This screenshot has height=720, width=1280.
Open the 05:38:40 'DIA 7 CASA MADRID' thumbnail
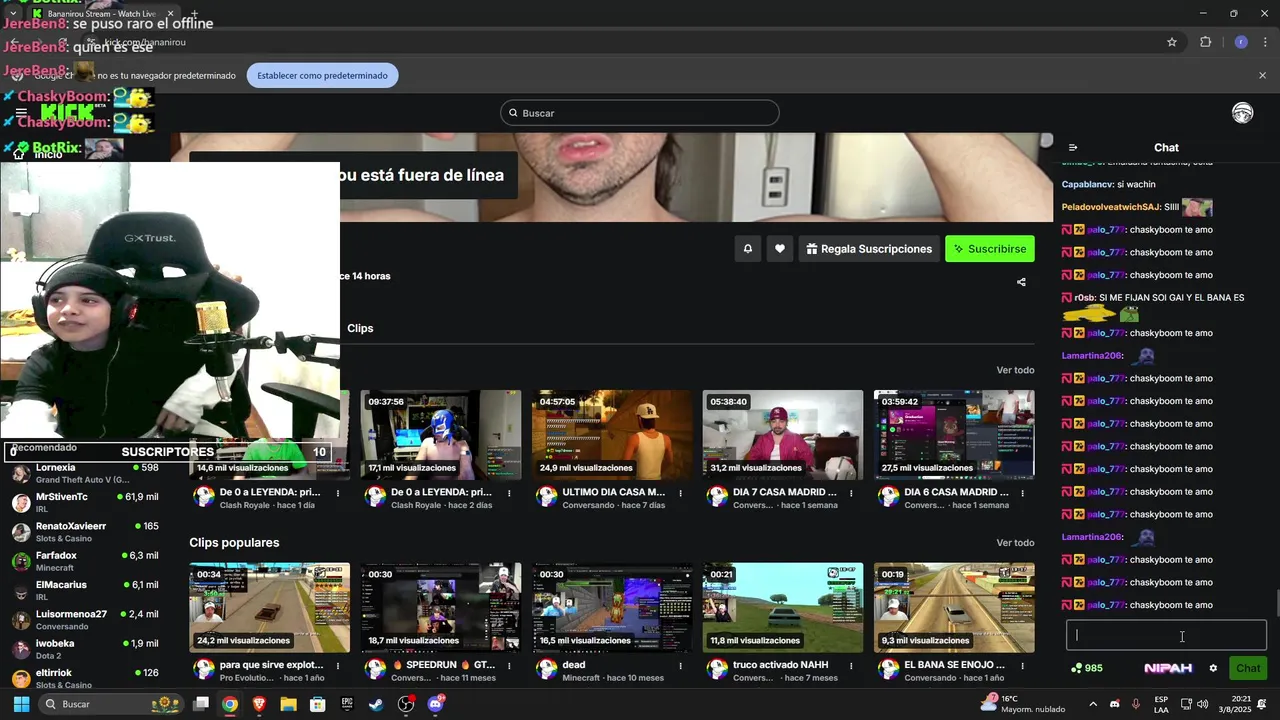click(x=783, y=435)
